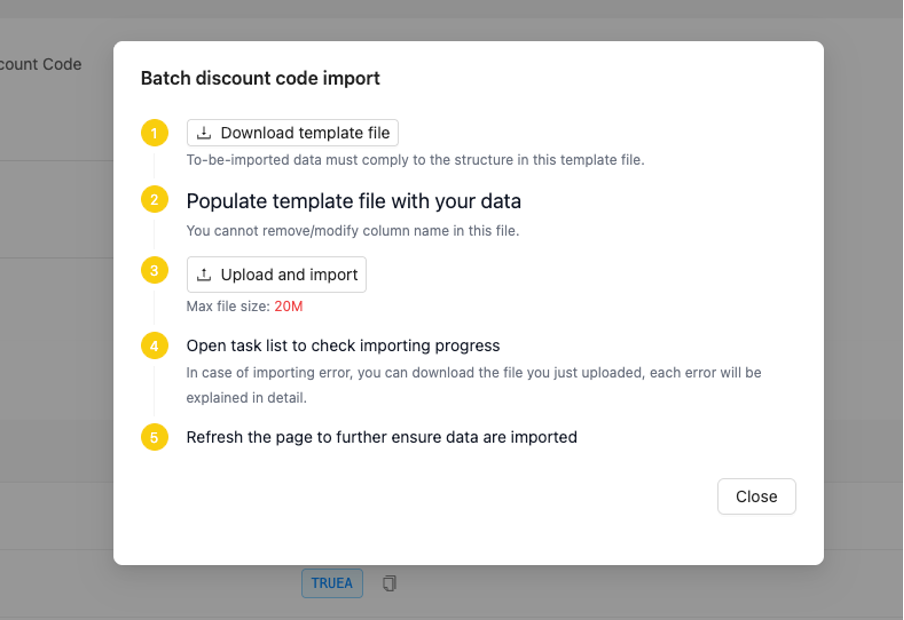The width and height of the screenshot is (904, 620).
Task: Click the Populate template file step heading
Action: [x=353, y=200]
